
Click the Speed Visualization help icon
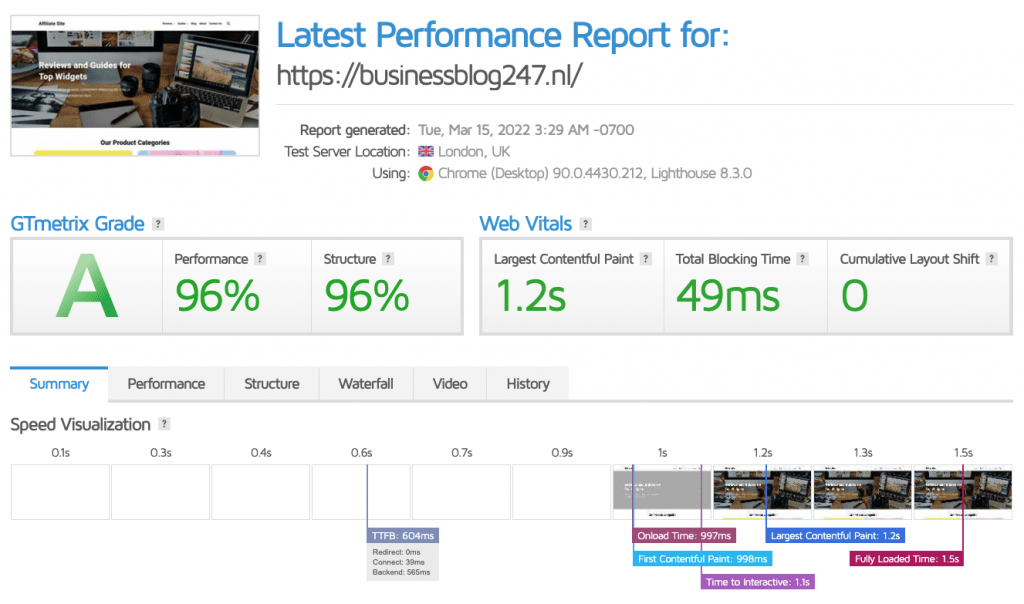(x=164, y=424)
